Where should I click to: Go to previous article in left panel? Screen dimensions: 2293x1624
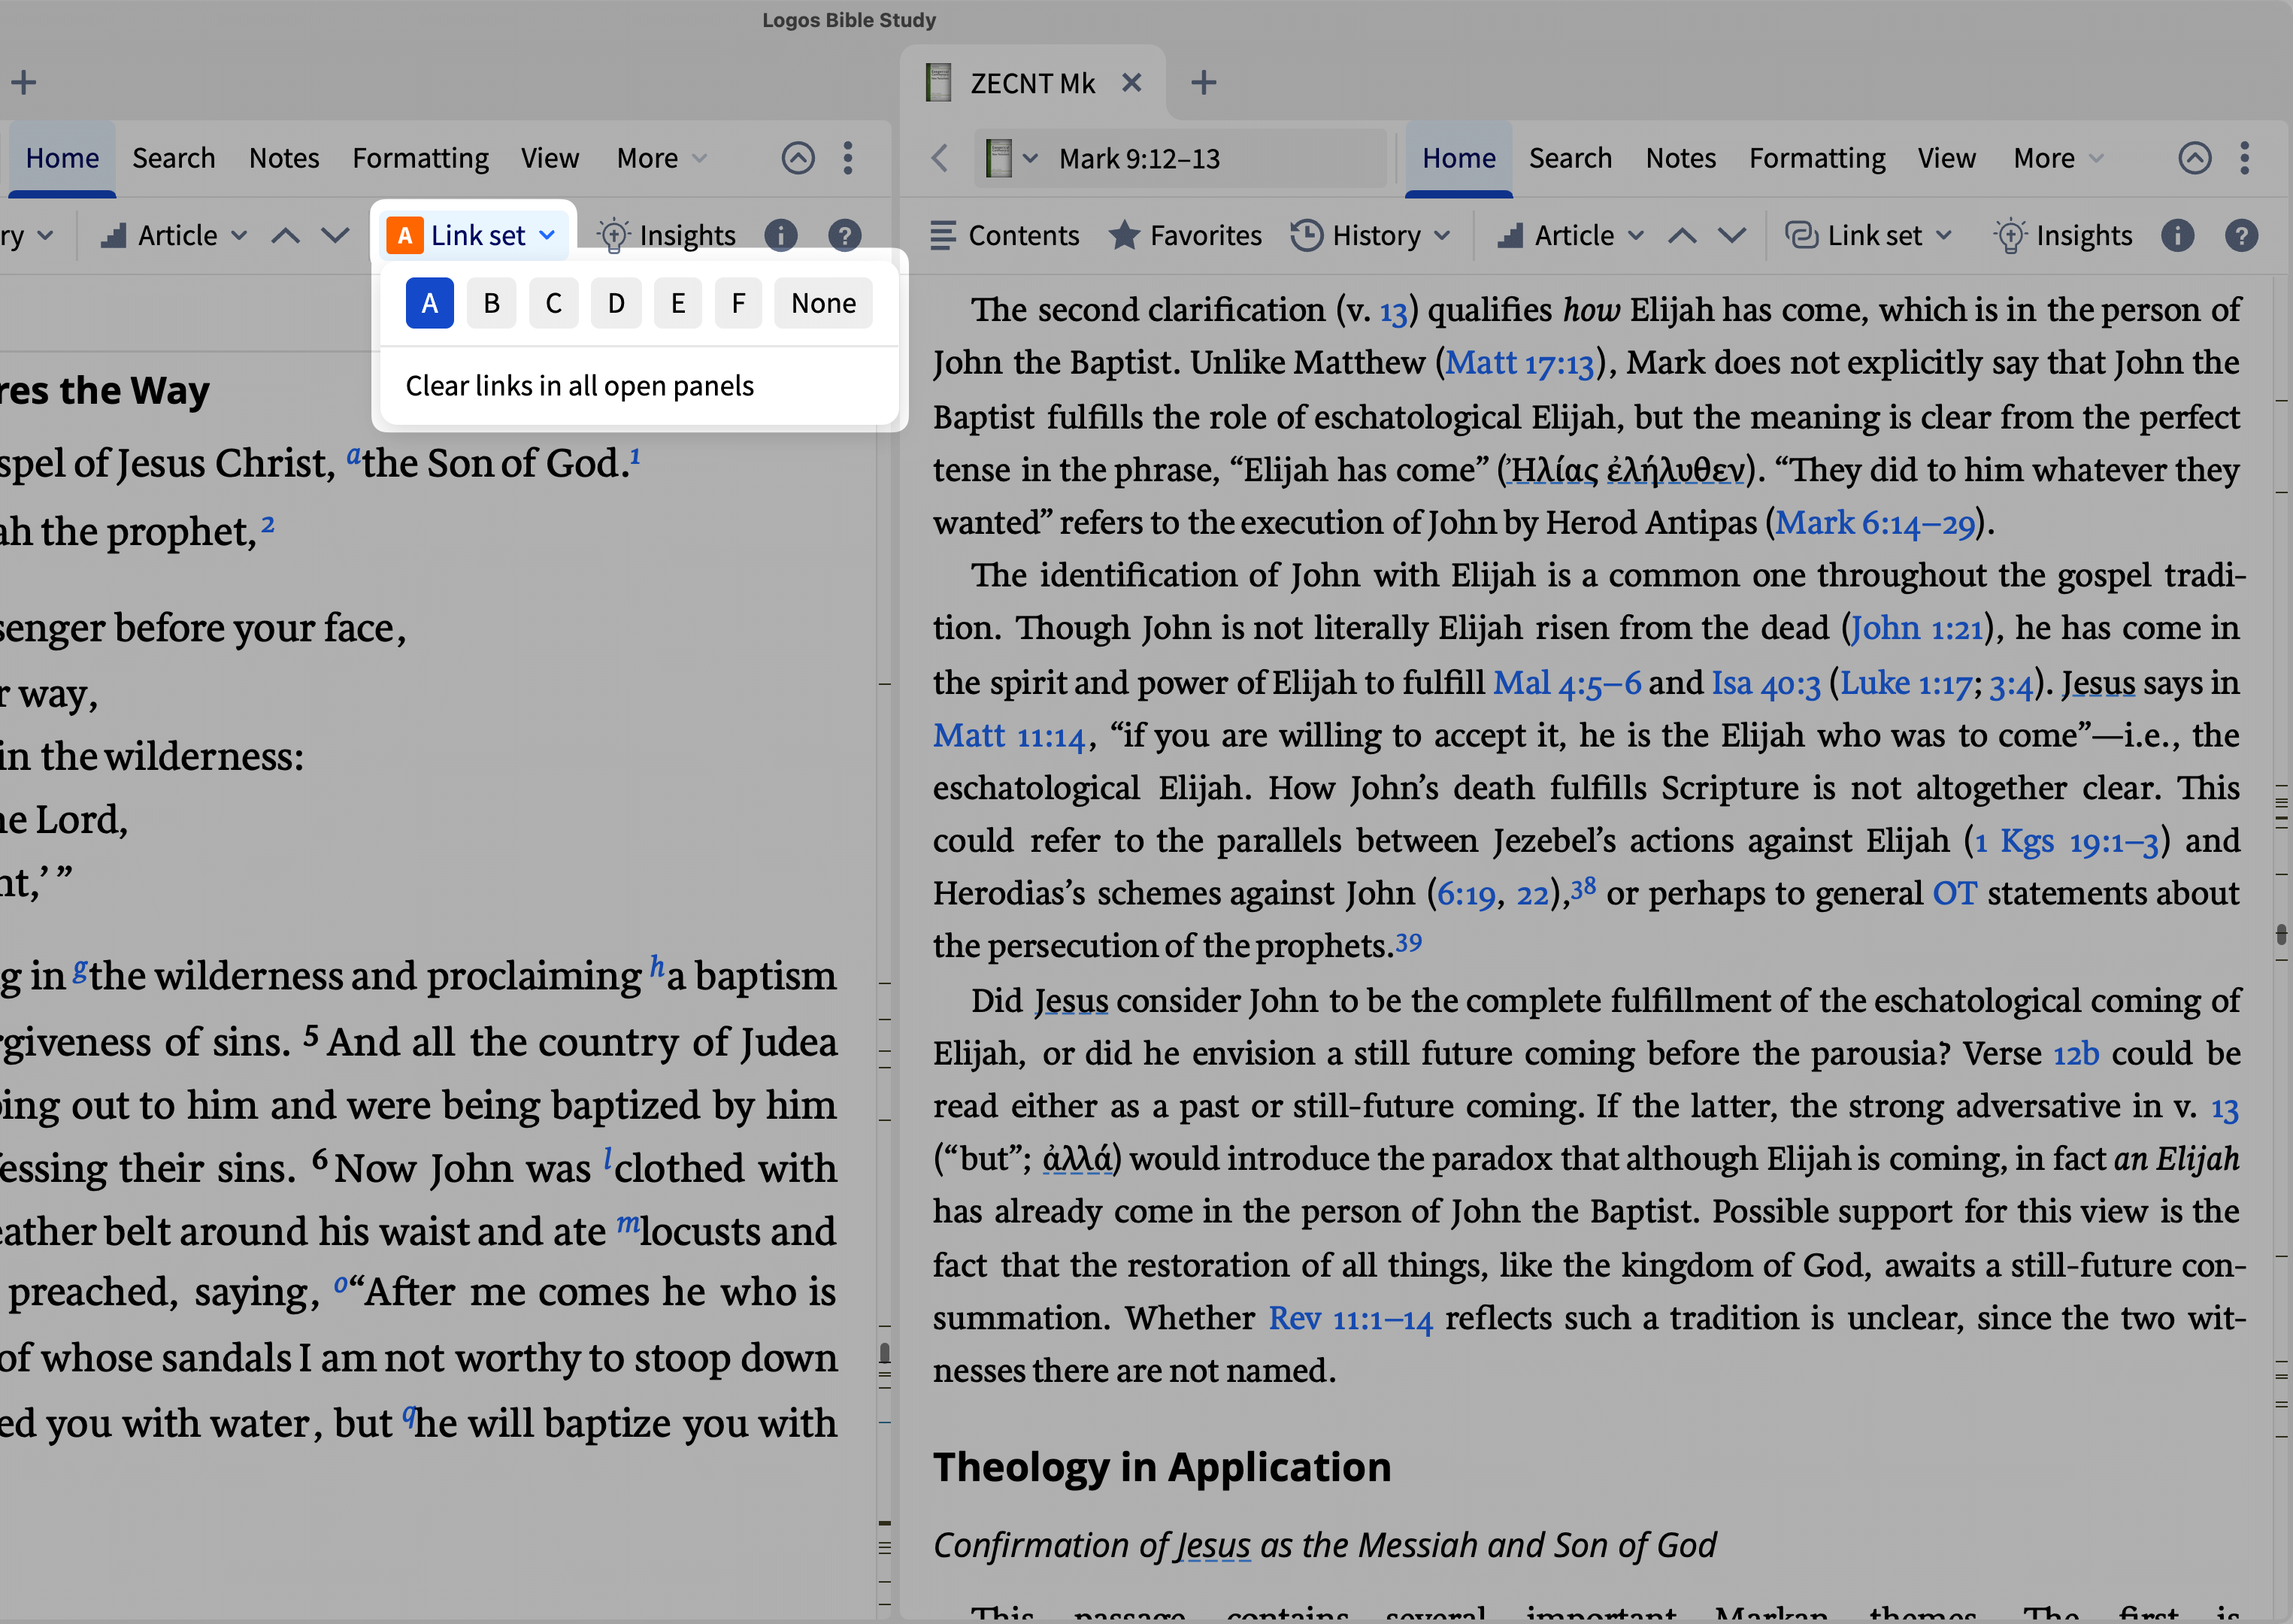(x=286, y=236)
